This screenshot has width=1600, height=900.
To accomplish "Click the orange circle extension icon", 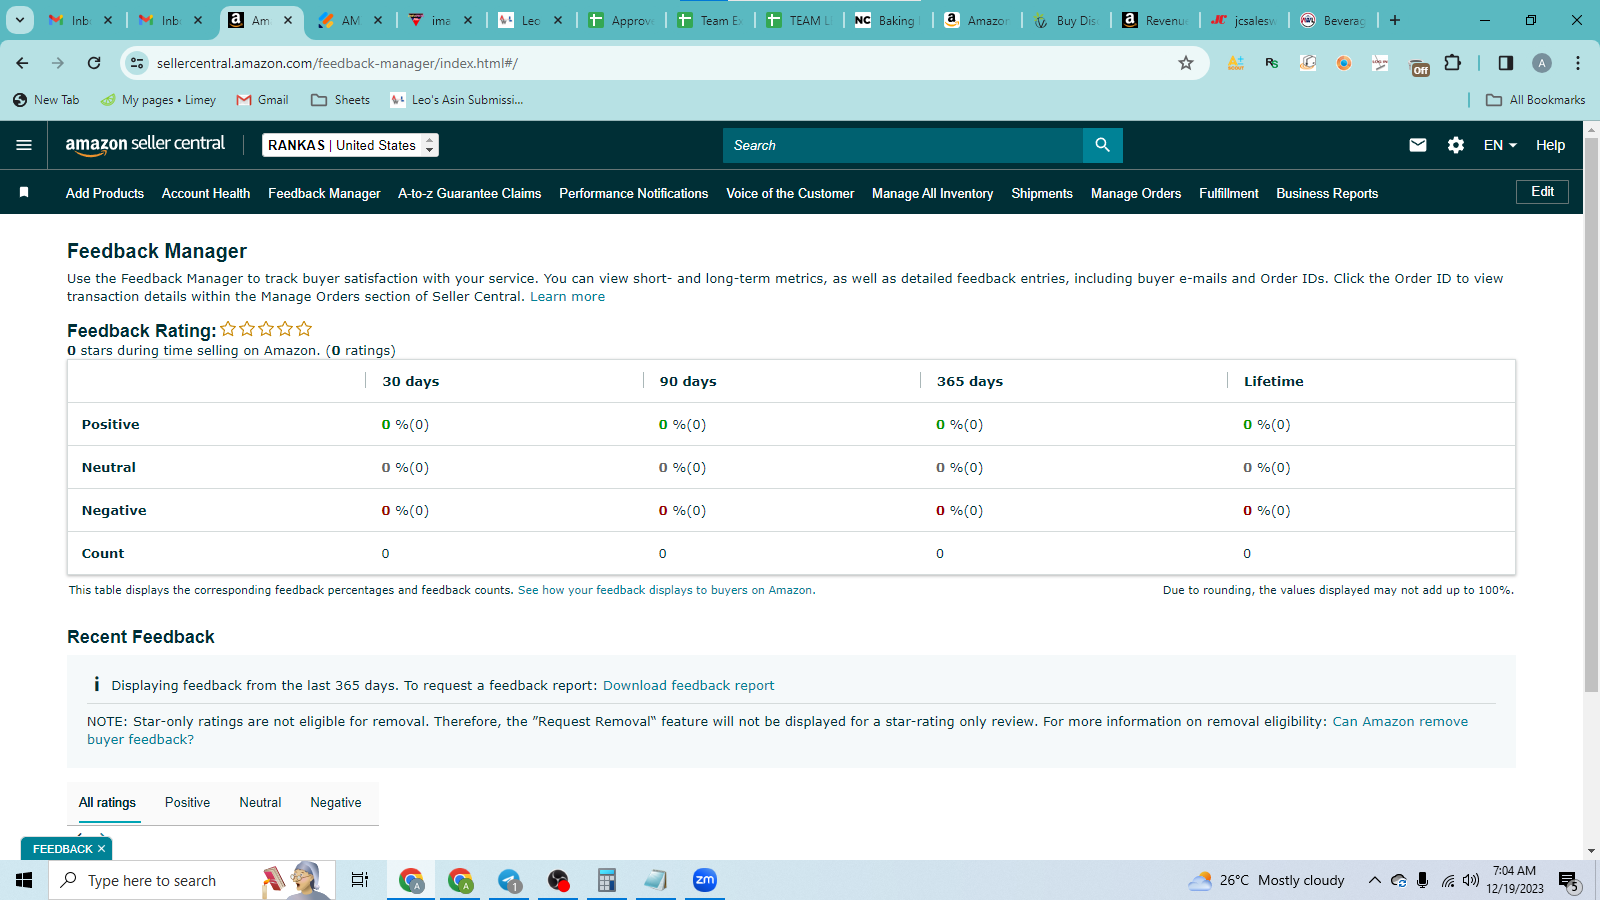I will 1344,63.
